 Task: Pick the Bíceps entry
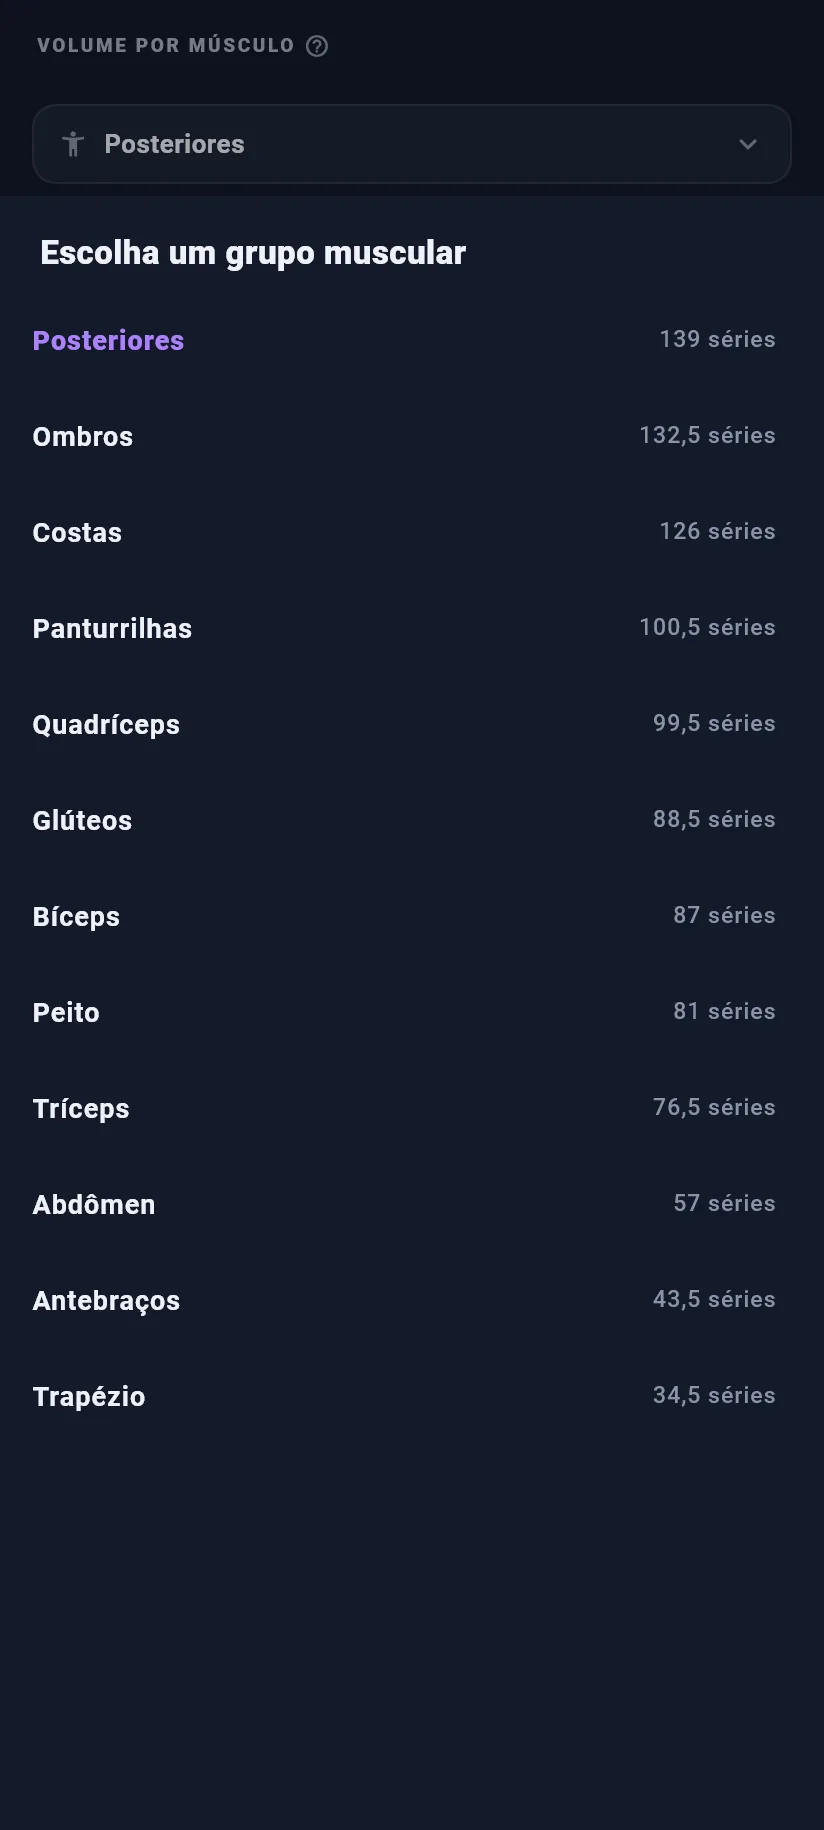pos(404,916)
